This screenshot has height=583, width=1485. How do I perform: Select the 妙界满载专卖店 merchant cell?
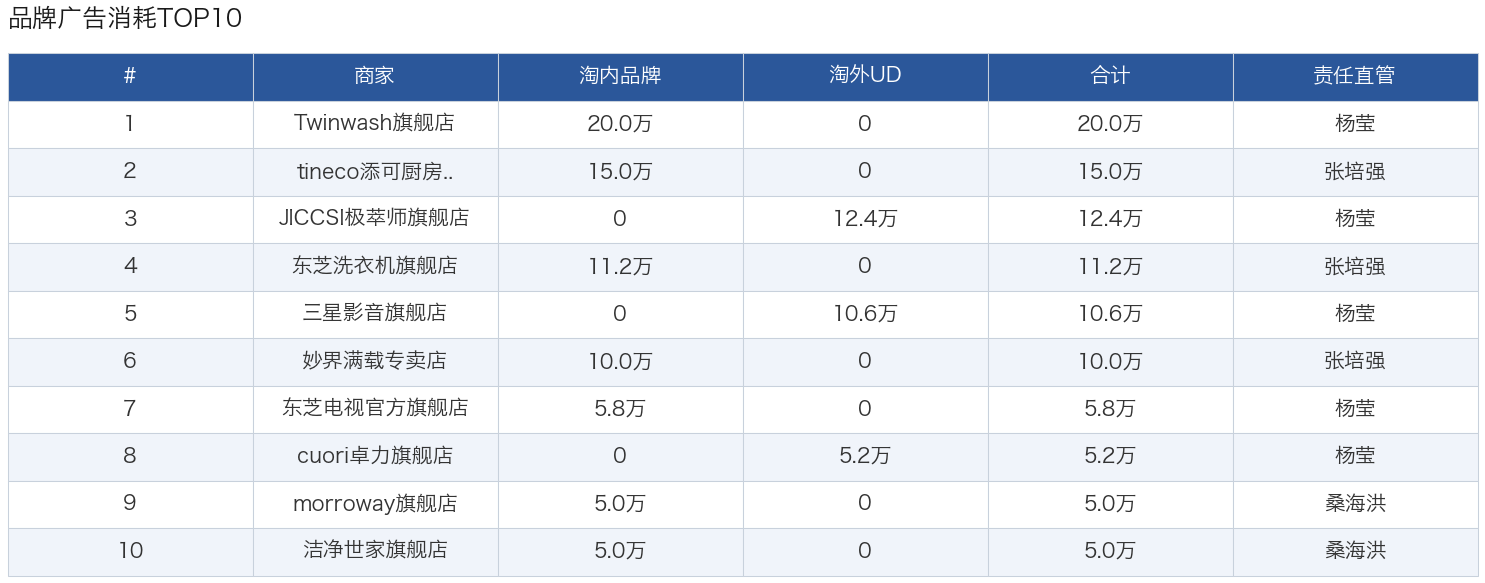point(375,361)
